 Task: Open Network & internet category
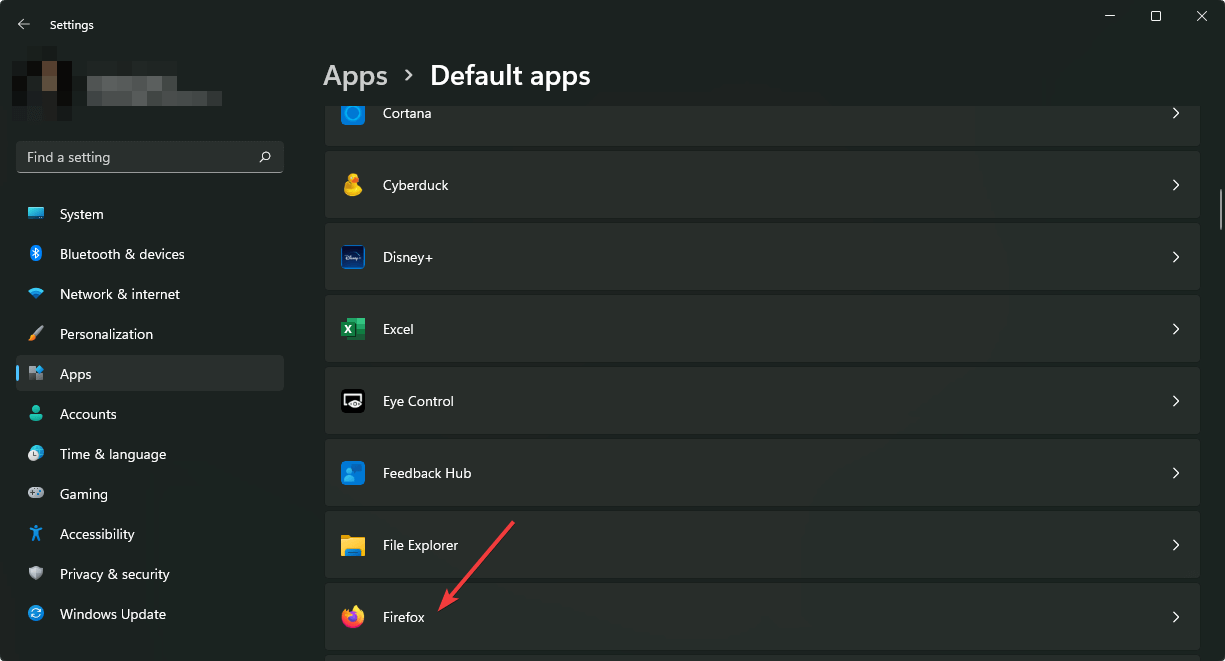point(150,294)
